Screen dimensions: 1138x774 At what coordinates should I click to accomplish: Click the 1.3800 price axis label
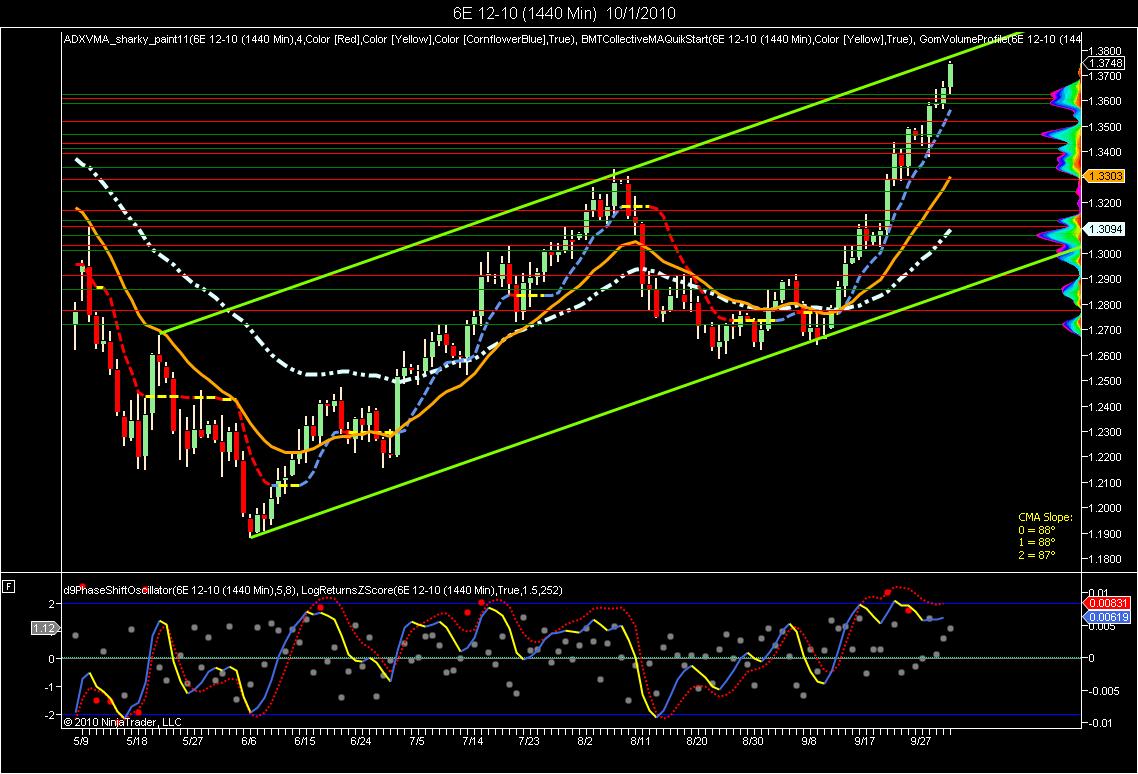click(x=1105, y=51)
